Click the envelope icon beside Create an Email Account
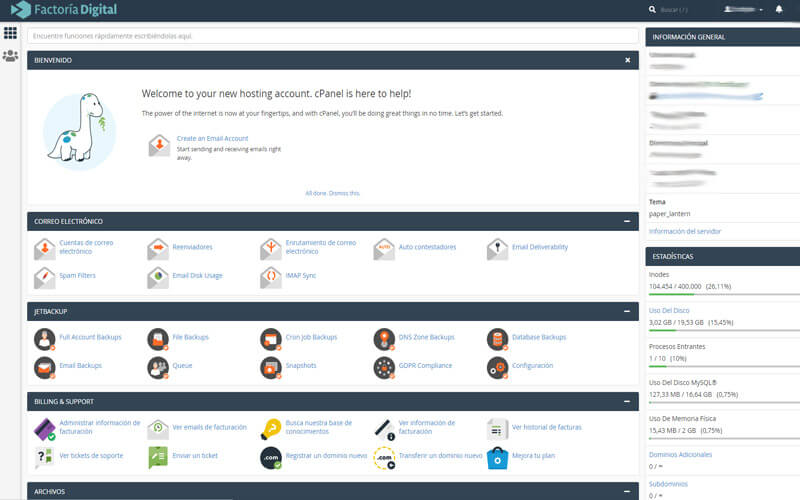This screenshot has width=800, height=500. (159, 146)
